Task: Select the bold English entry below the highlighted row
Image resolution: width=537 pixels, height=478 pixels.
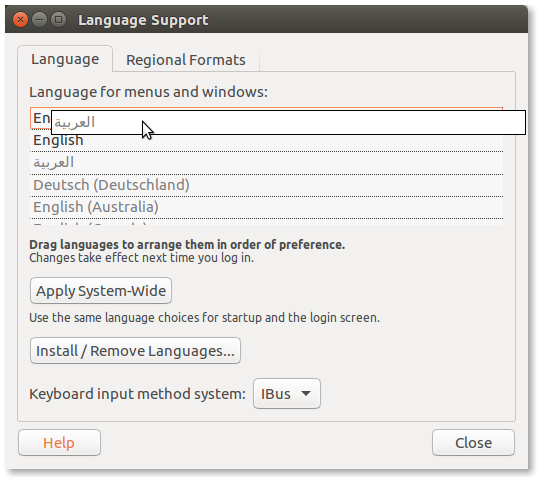Action: tap(266, 140)
